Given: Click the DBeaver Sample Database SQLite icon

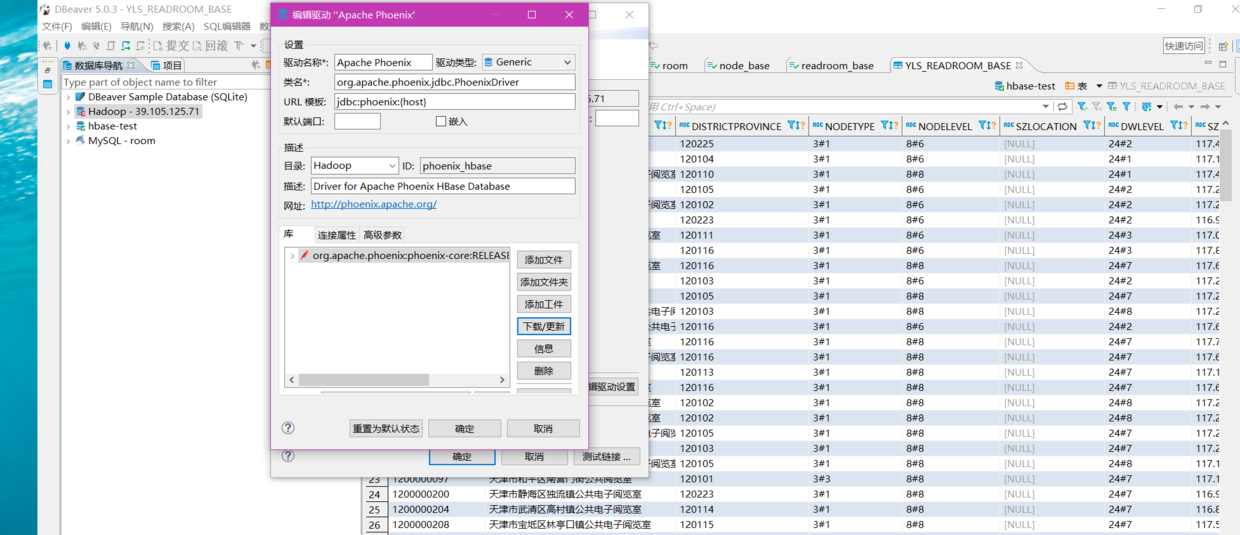Looking at the screenshot, I should [80, 97].
